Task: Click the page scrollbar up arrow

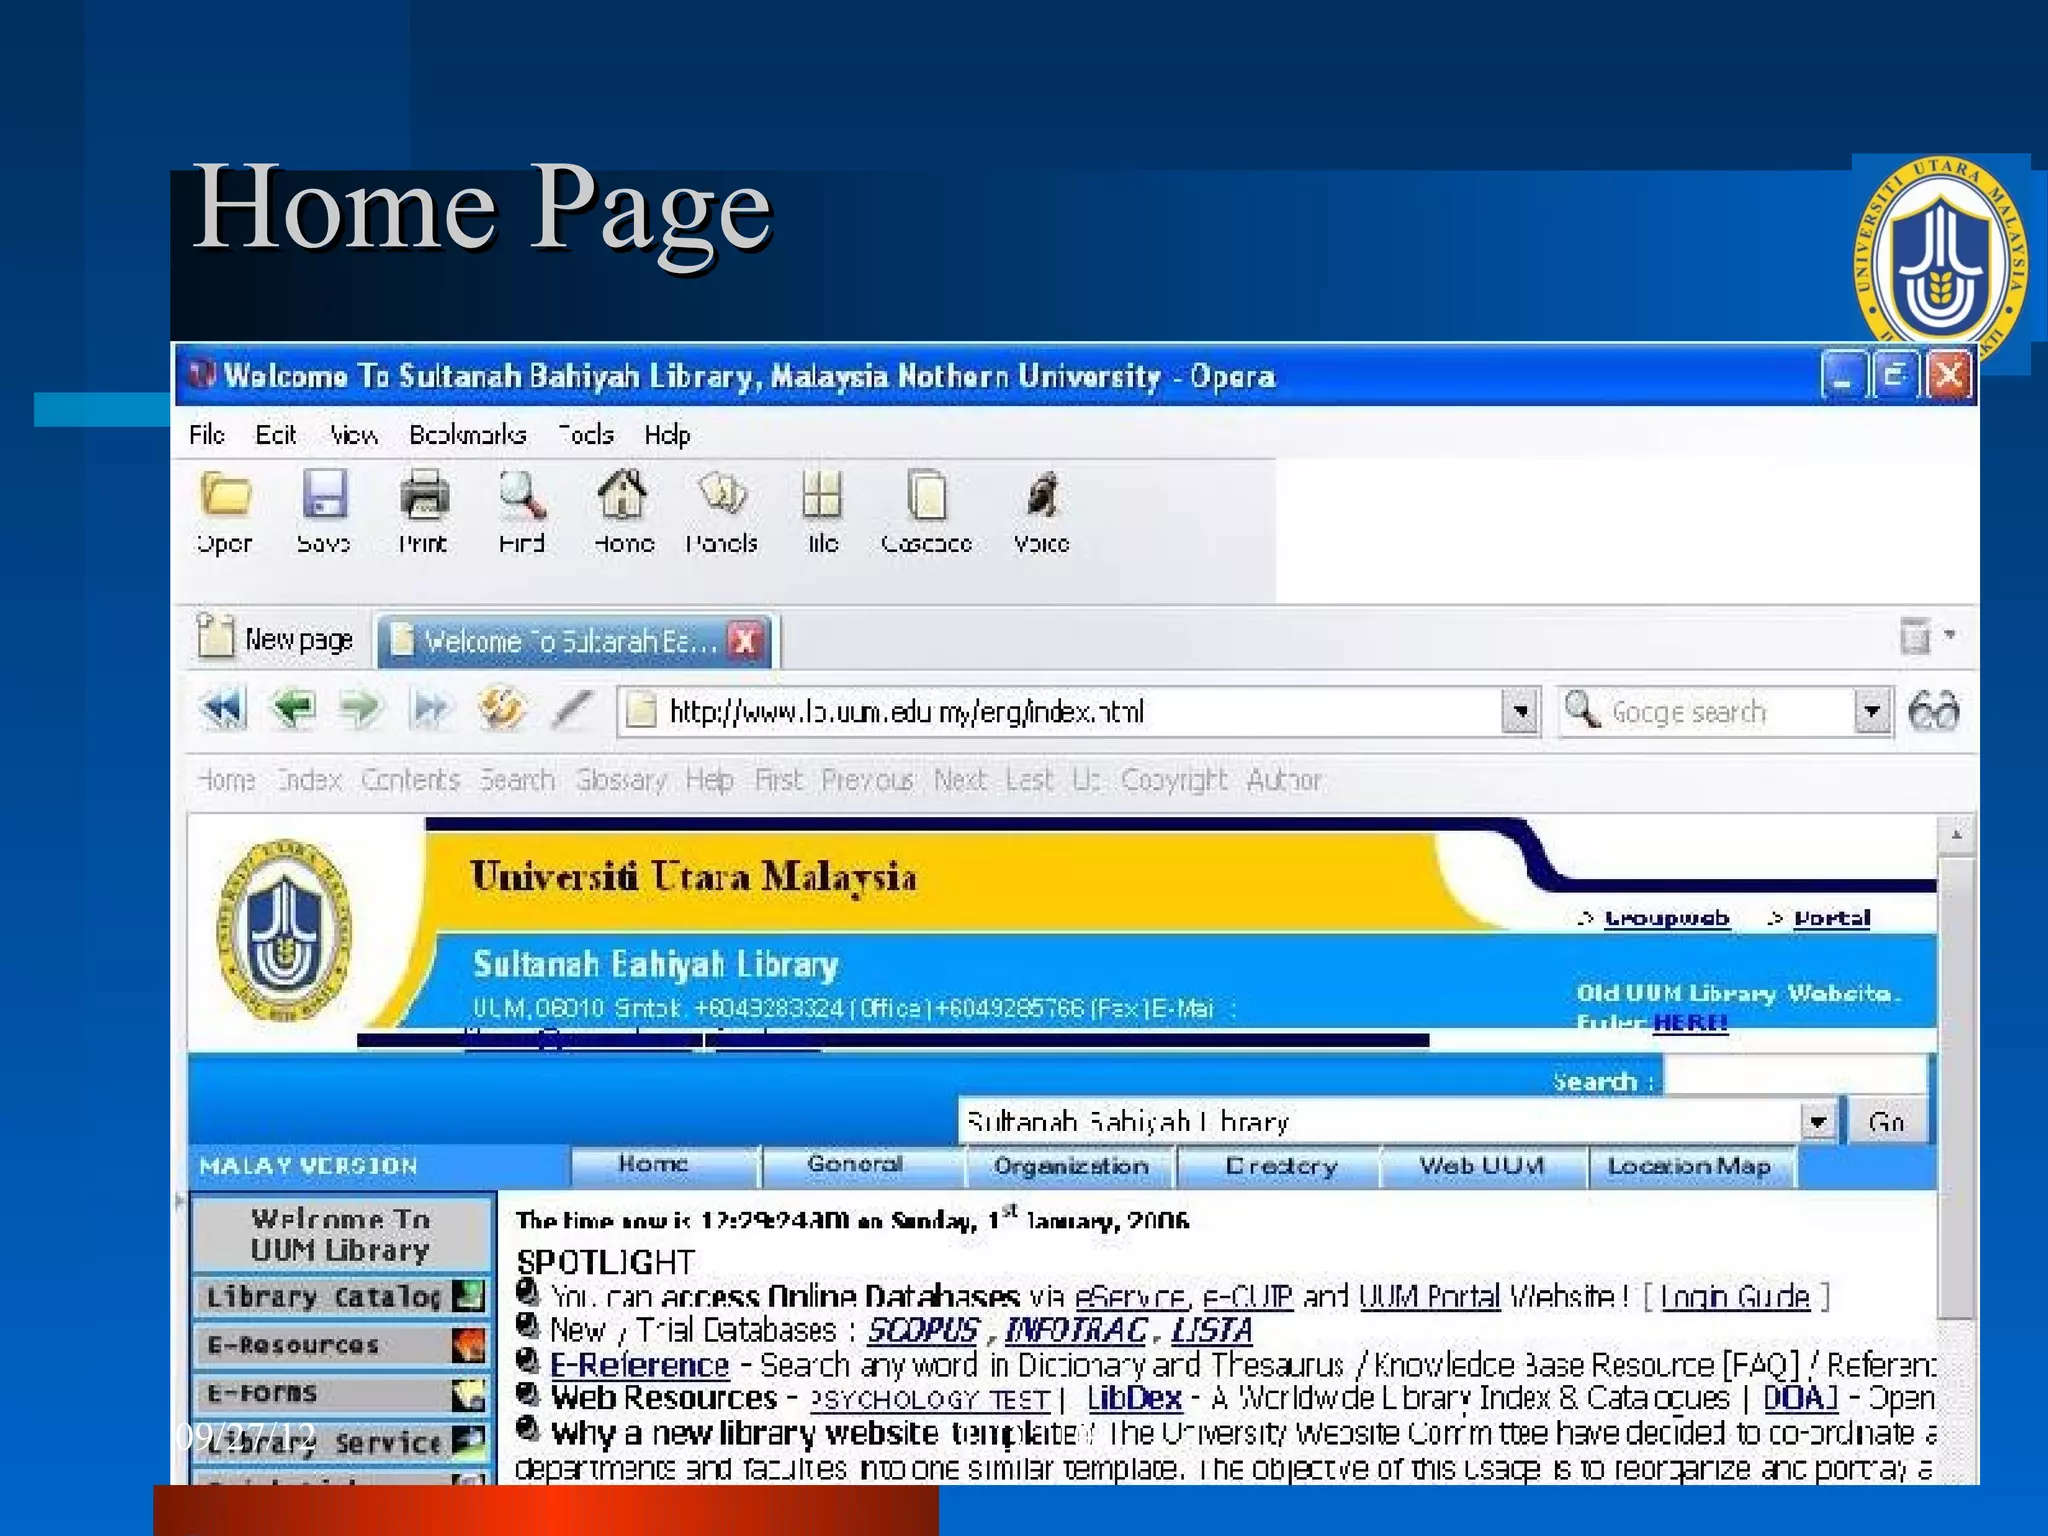Action: (1956, 834)
